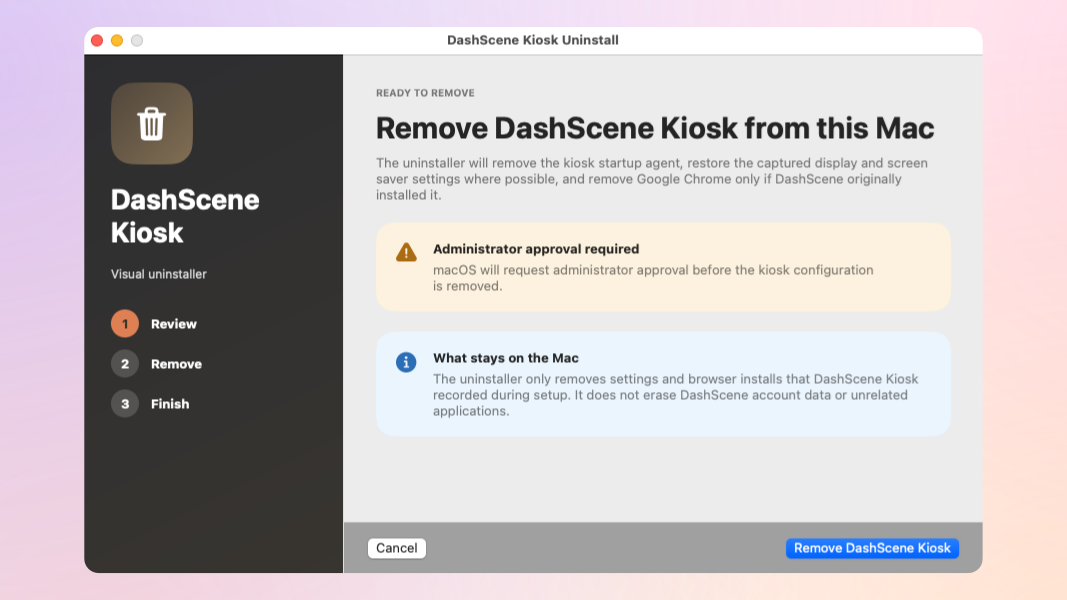Click the trash can app icon

tap(152, 123)
